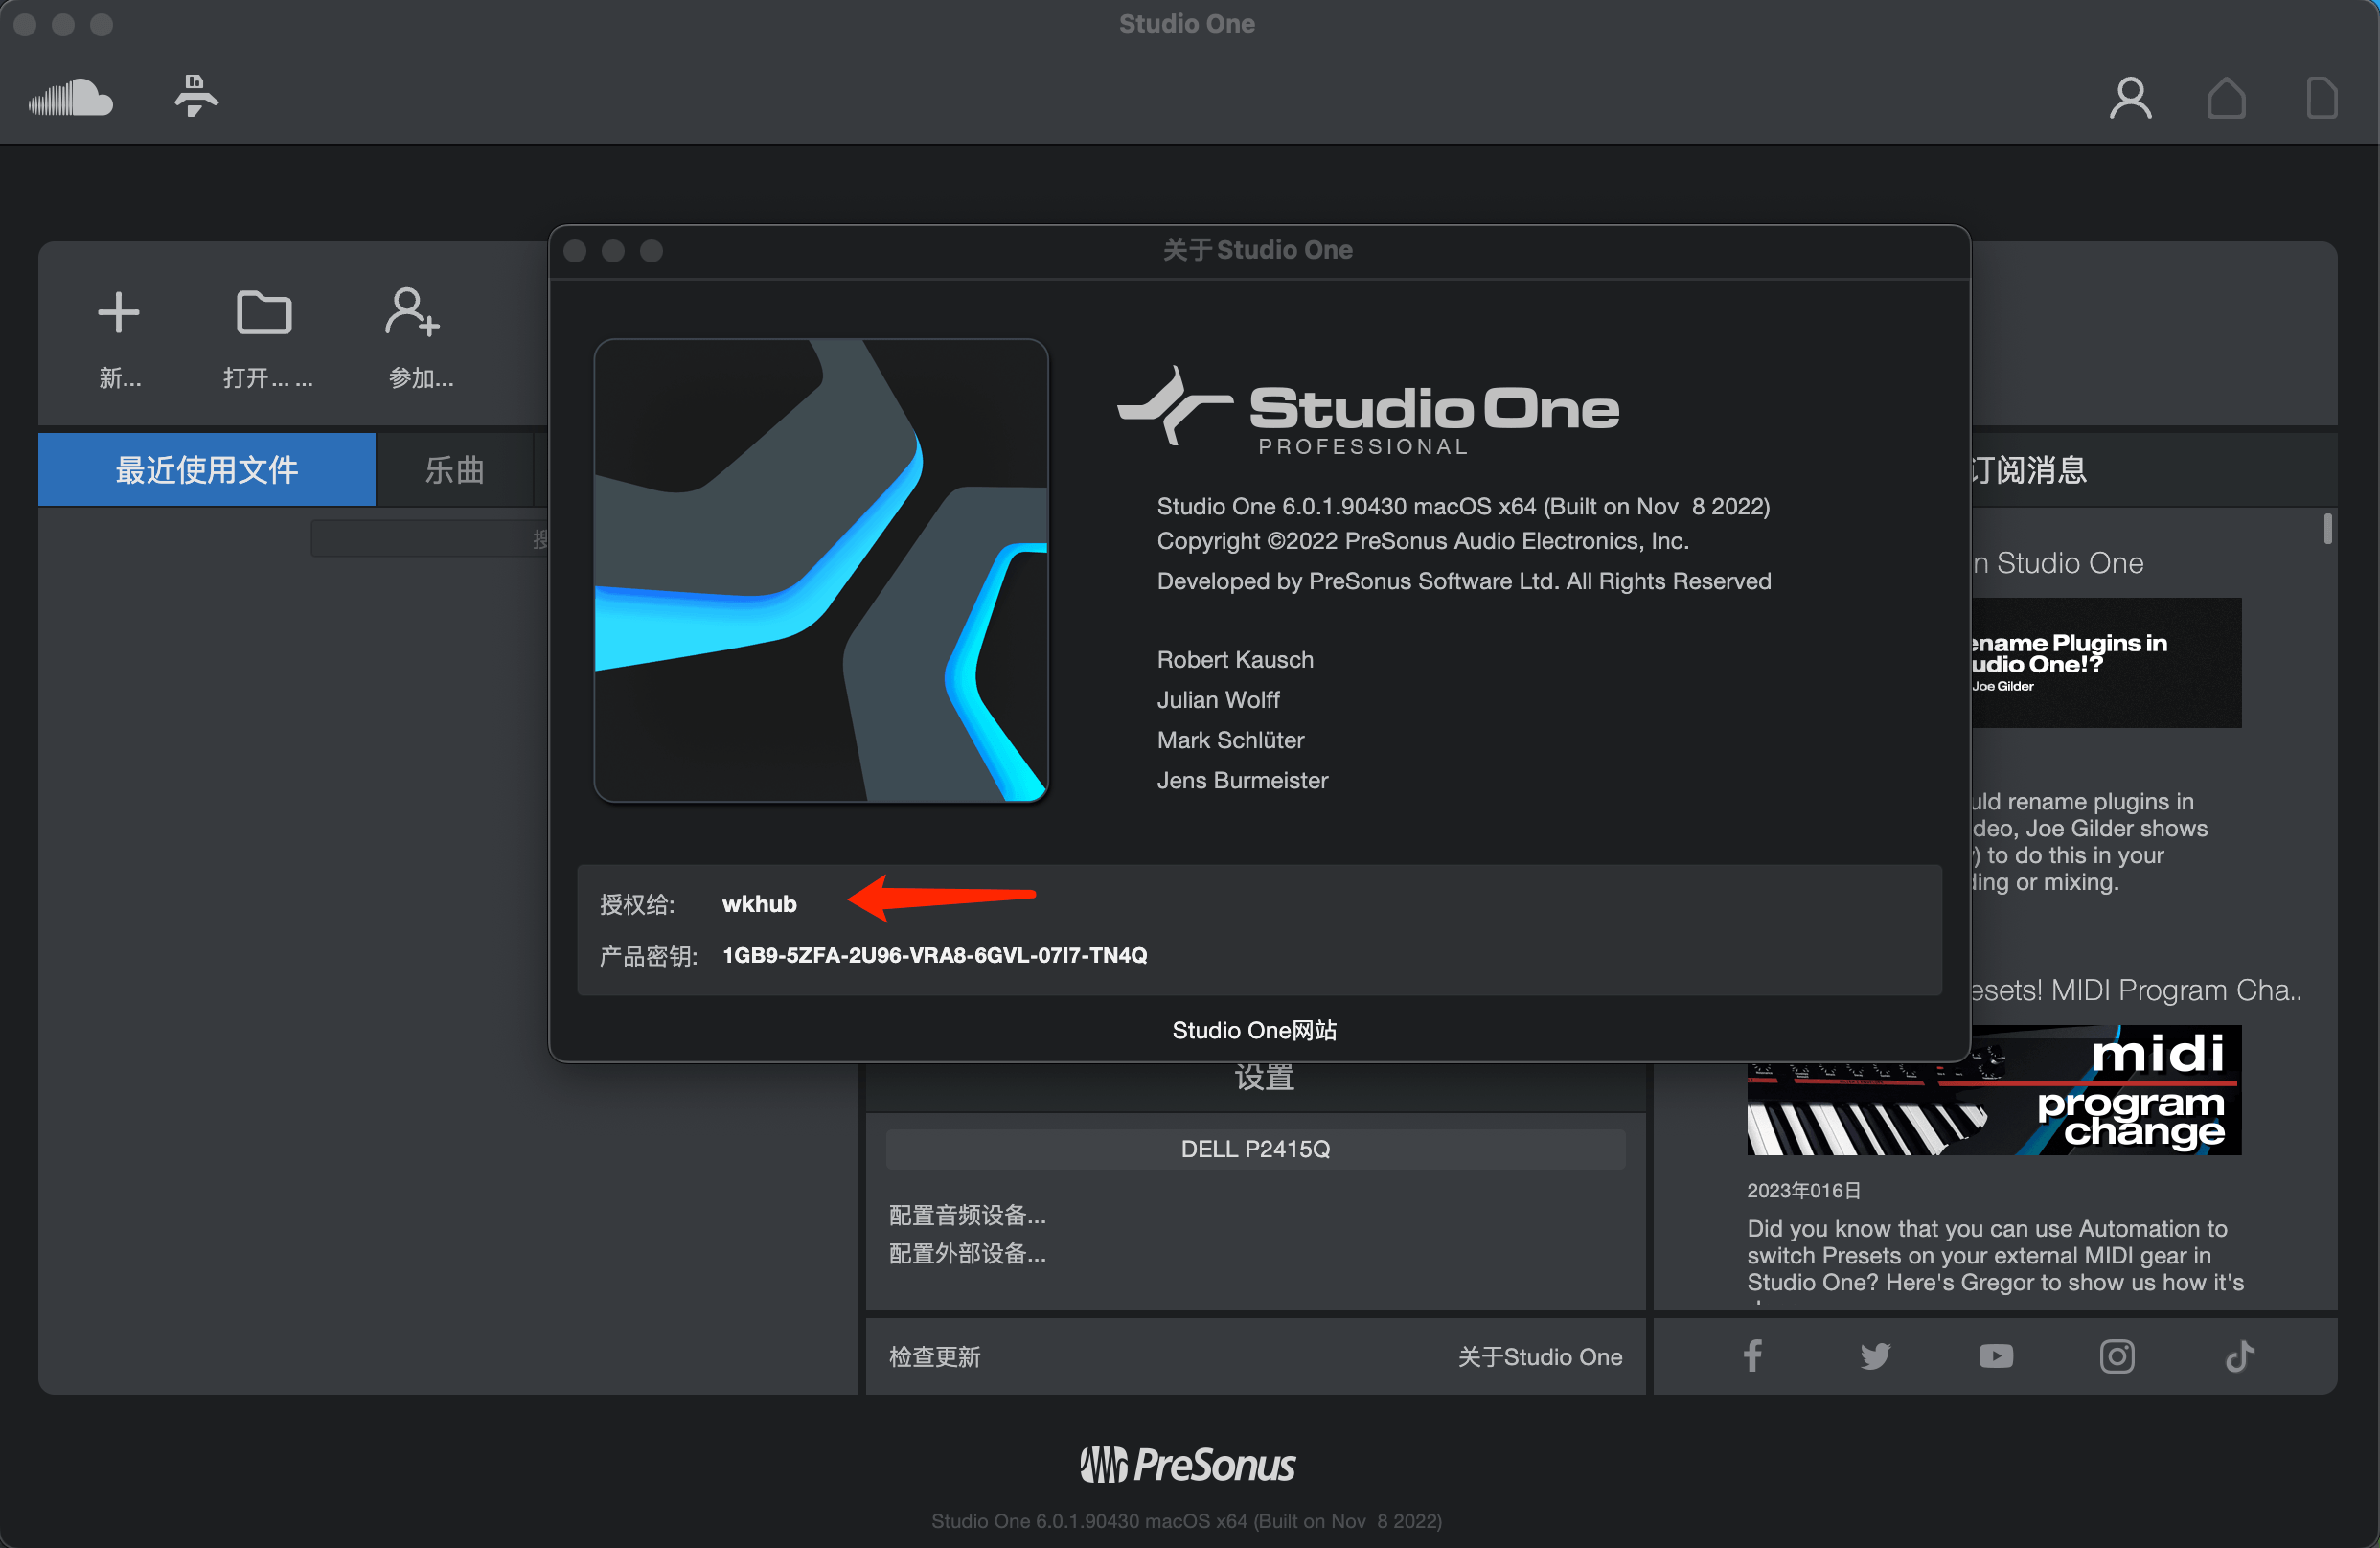
Task: Go to Start page home icon
Action: click(2226, 98)
